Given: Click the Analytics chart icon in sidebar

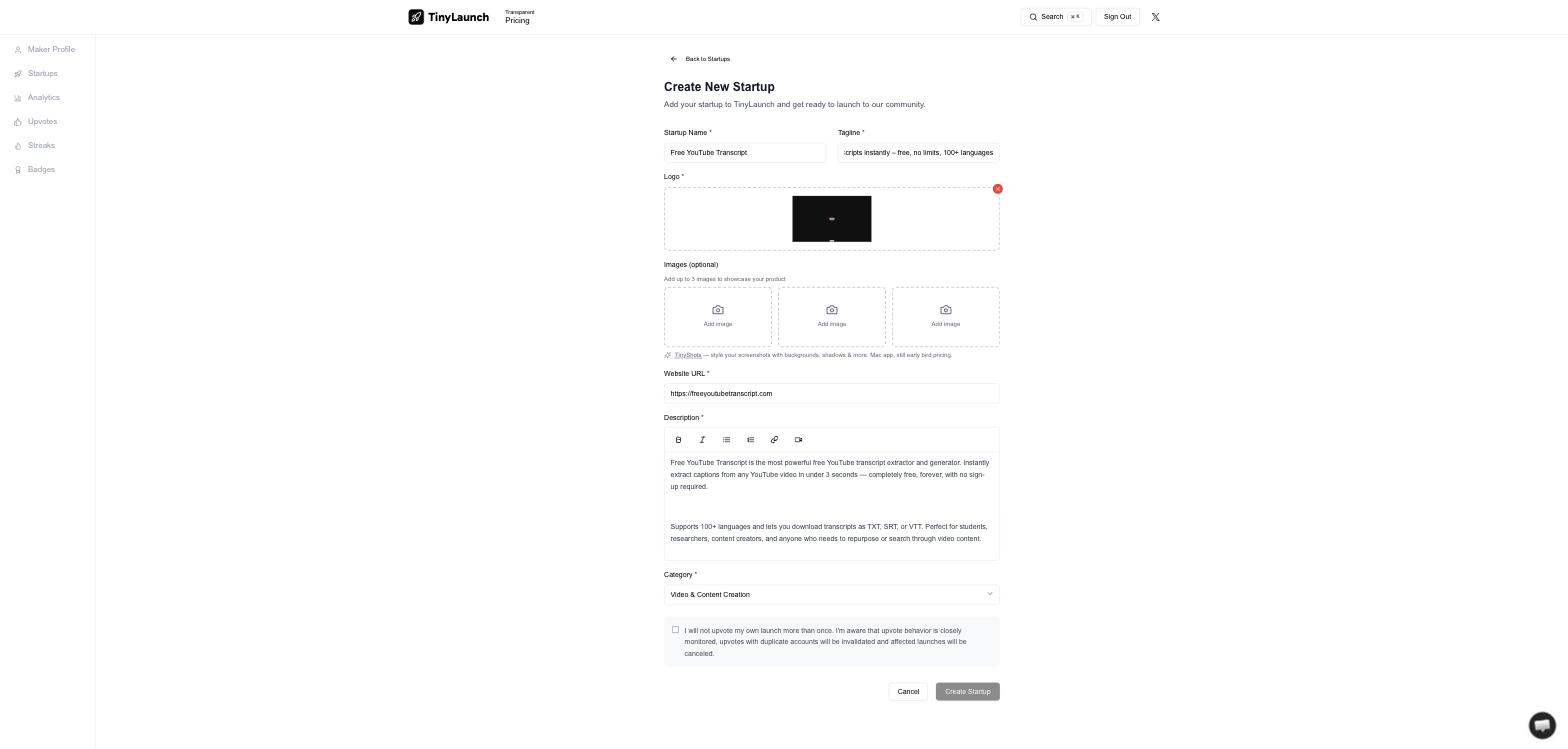Looking at the screenshot, I should point(18,98).
